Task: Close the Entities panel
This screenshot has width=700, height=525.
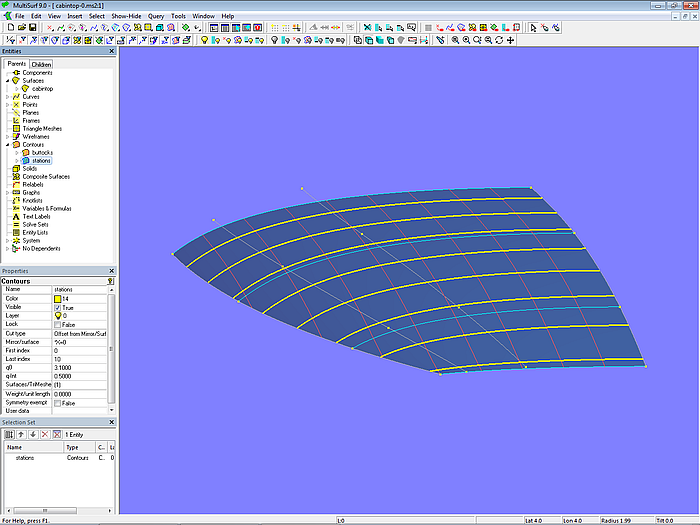Action: click(111, 51)
